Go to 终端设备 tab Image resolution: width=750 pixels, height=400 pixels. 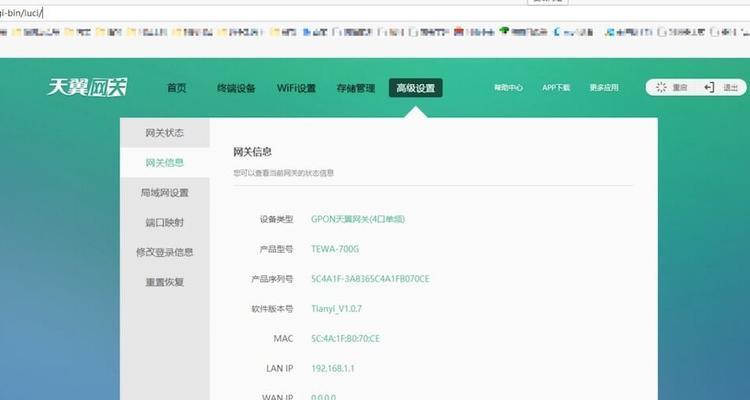coord(236,88)
